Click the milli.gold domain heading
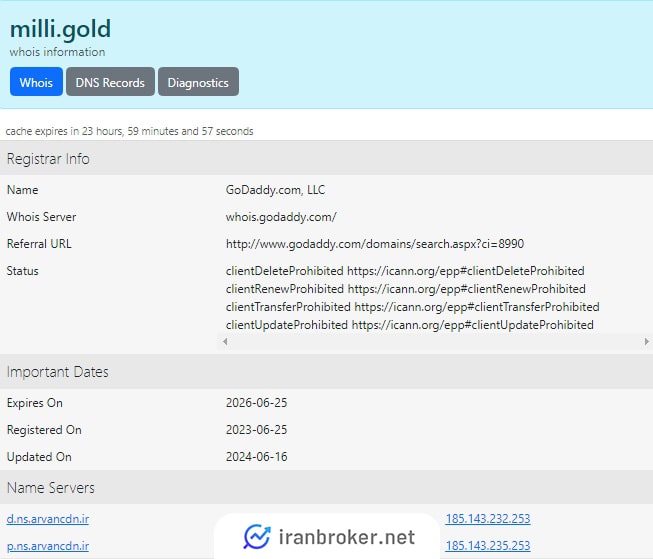Screen dimensions: 653x559 point(60,29)
